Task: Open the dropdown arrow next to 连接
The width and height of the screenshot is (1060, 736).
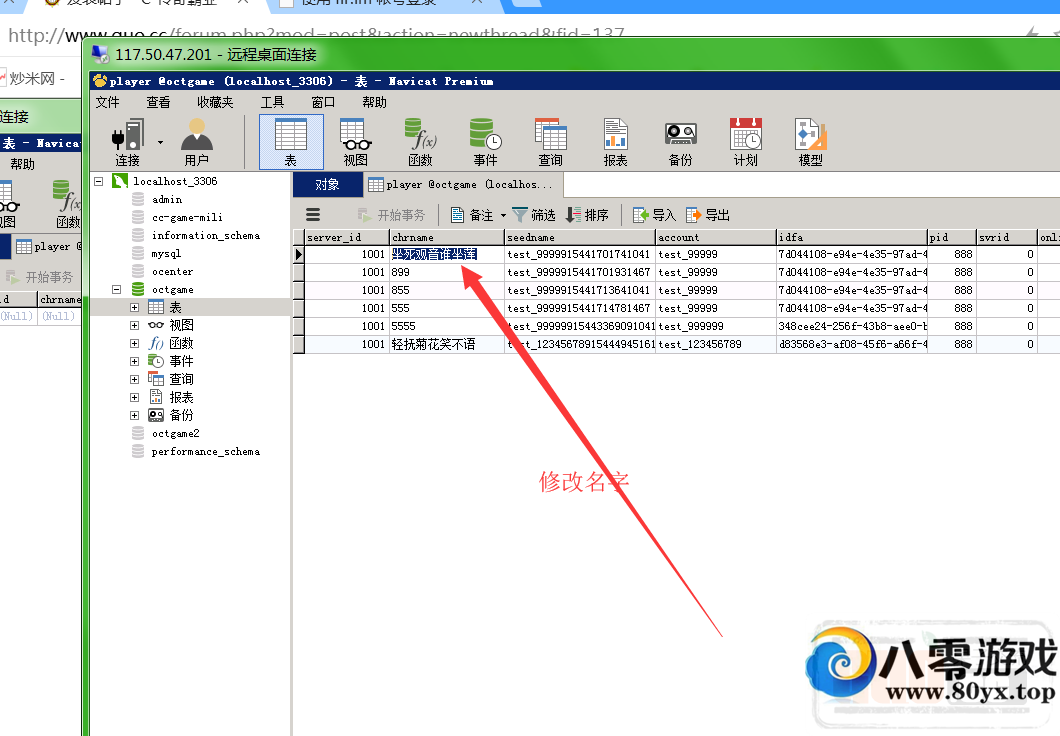Action: tap(160, 143)
